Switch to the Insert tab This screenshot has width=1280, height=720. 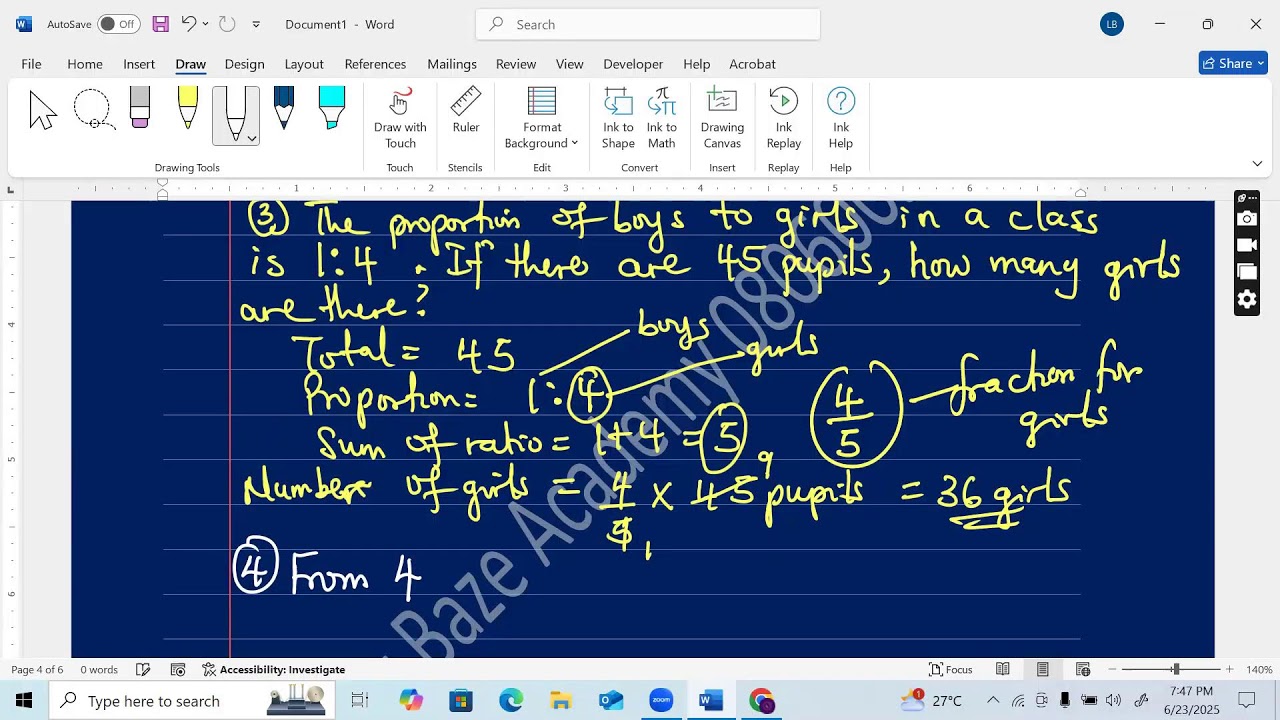[139, 64]
